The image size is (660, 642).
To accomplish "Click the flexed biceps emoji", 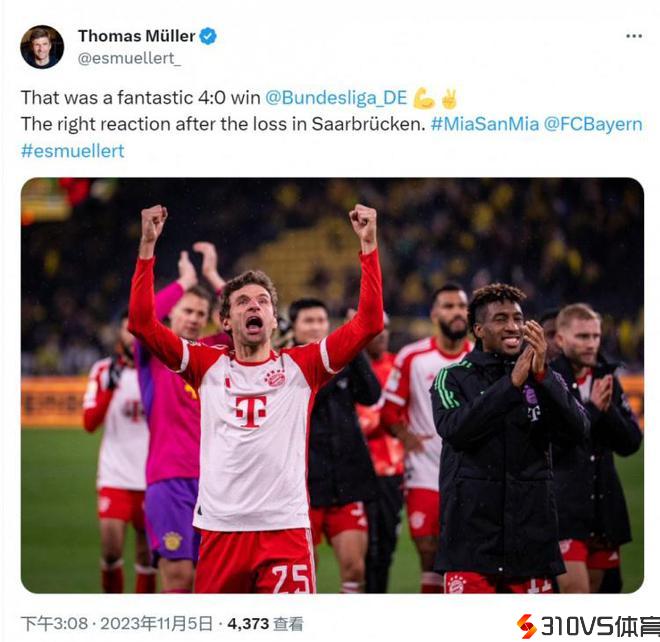I will tap(424, 98).
